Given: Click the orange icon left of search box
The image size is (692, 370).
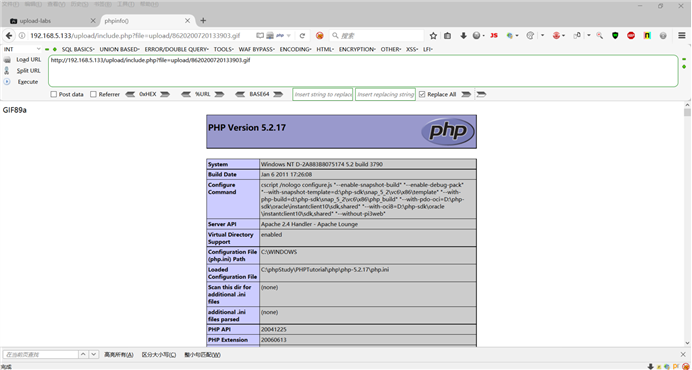Looking at the screenshot, I should point(320,36).
